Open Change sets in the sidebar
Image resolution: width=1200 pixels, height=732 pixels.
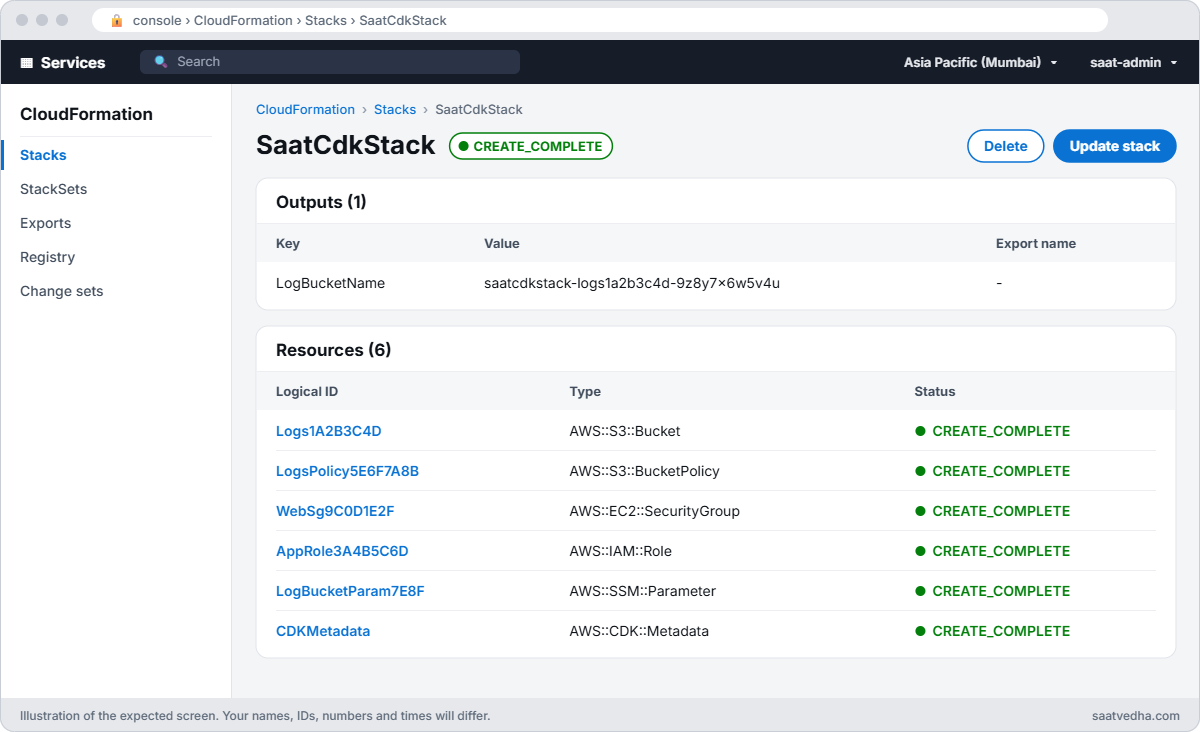pos(61,291)
